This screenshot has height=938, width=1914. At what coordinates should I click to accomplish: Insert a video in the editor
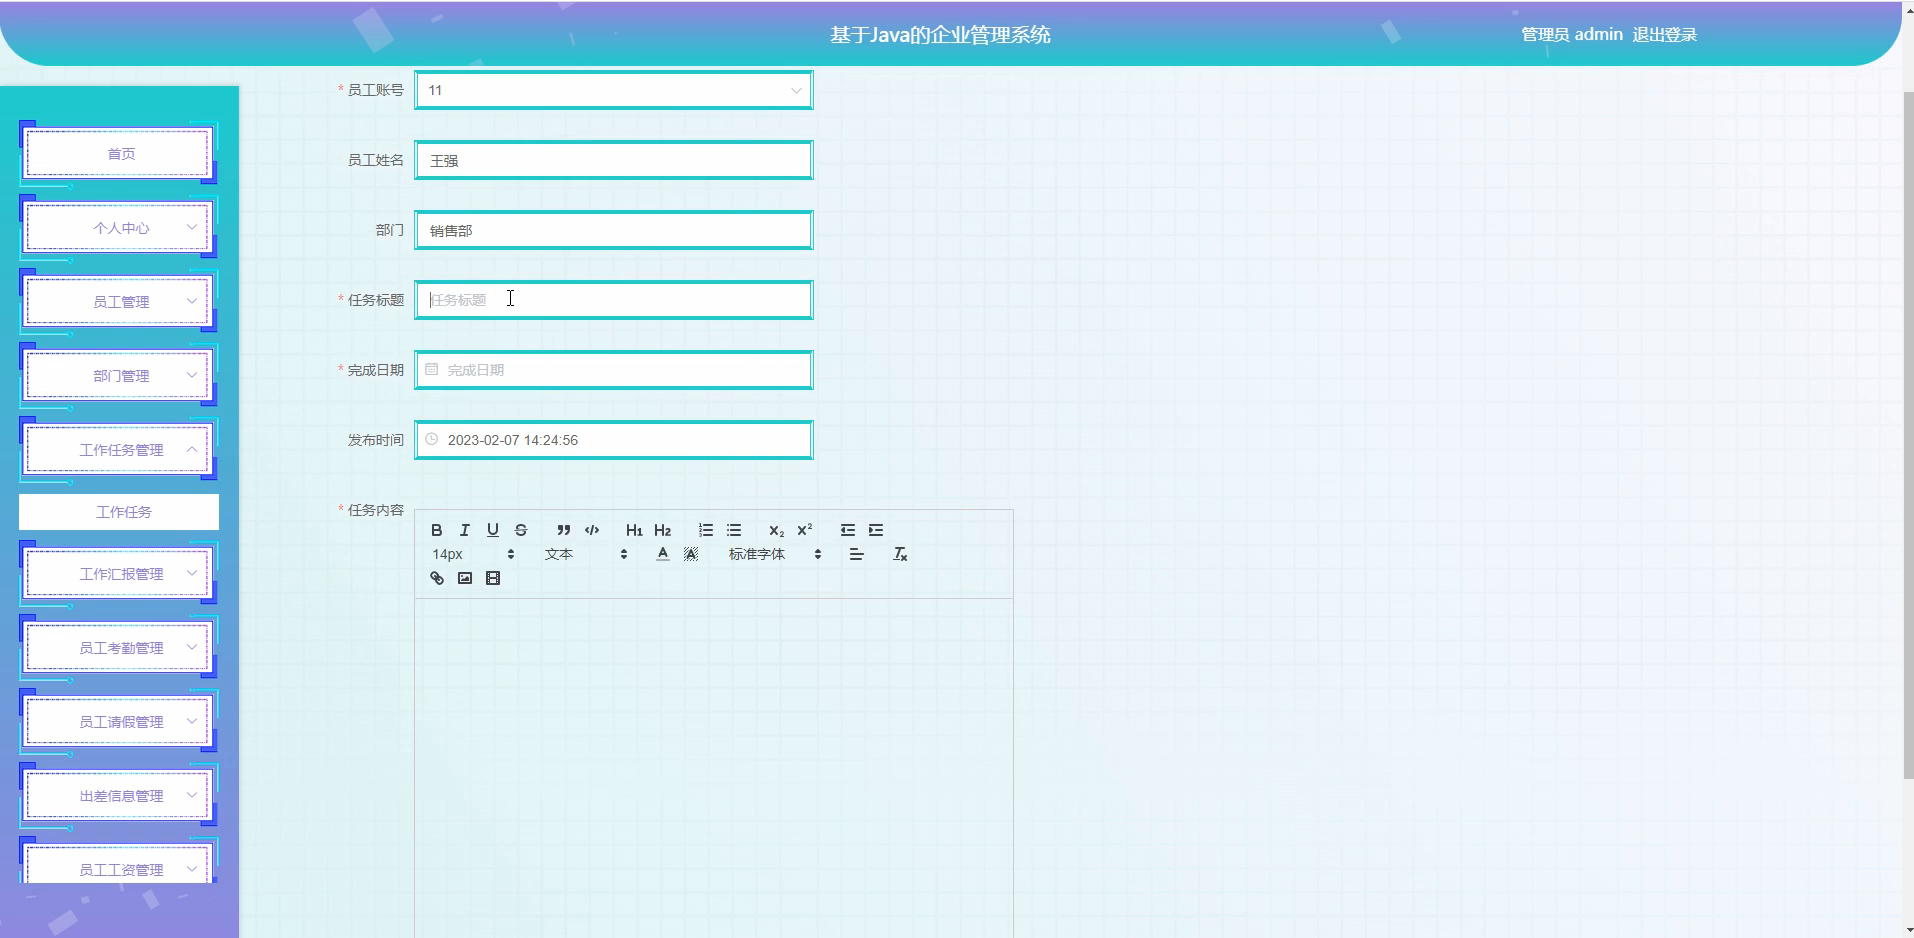(492, 578)
